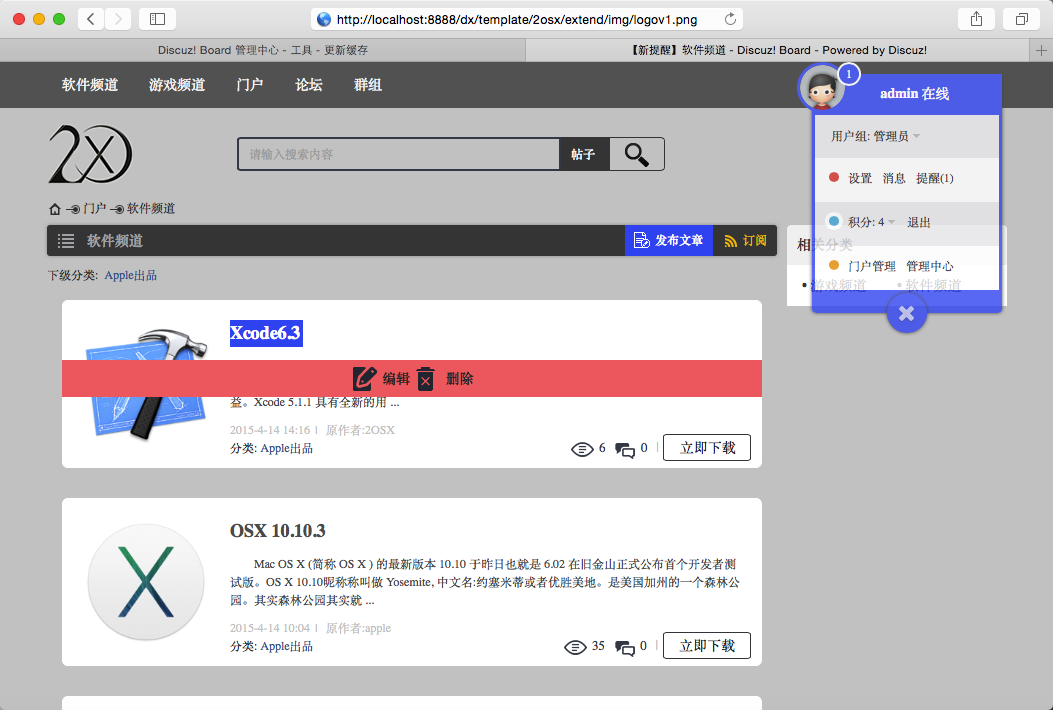
Task: Click the Safari address bar URL
Action: [516, 19]
